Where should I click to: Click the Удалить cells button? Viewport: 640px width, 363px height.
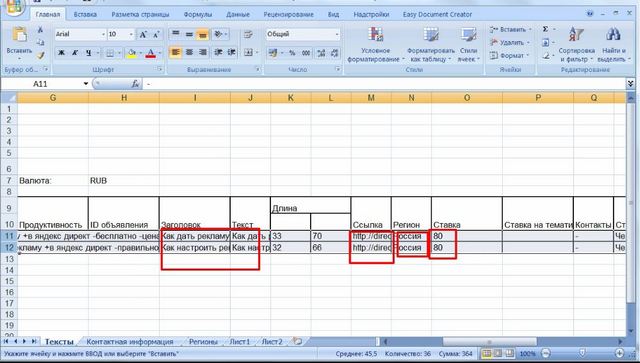tap(510, 42)
